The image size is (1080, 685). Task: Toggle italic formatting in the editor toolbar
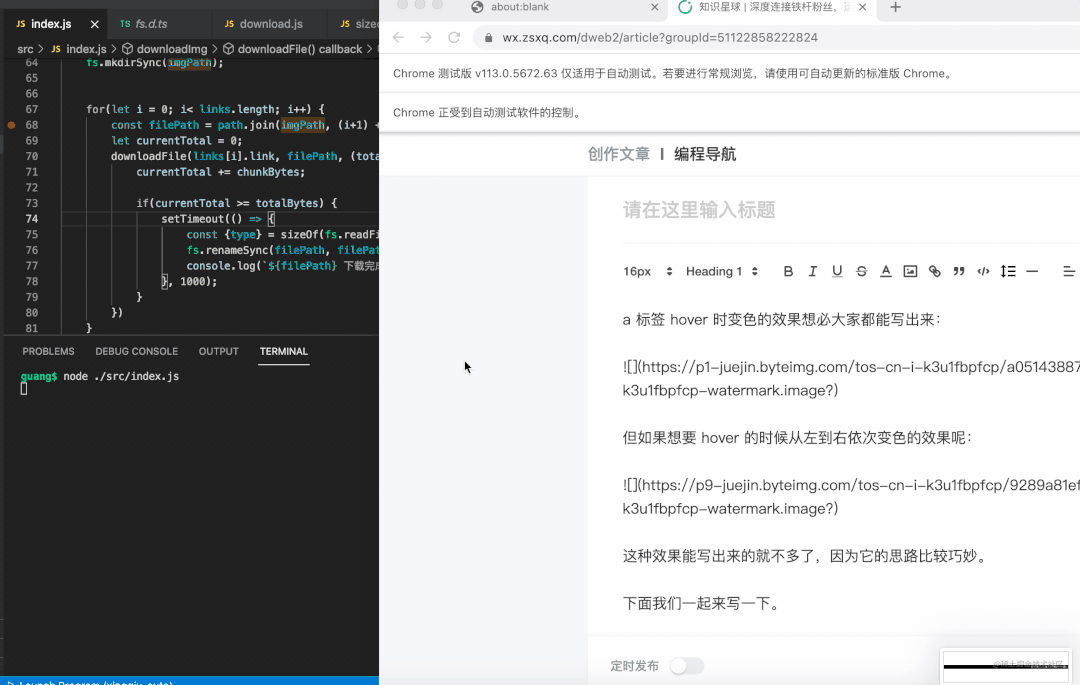pyautogui.click(x=813, y=271)
